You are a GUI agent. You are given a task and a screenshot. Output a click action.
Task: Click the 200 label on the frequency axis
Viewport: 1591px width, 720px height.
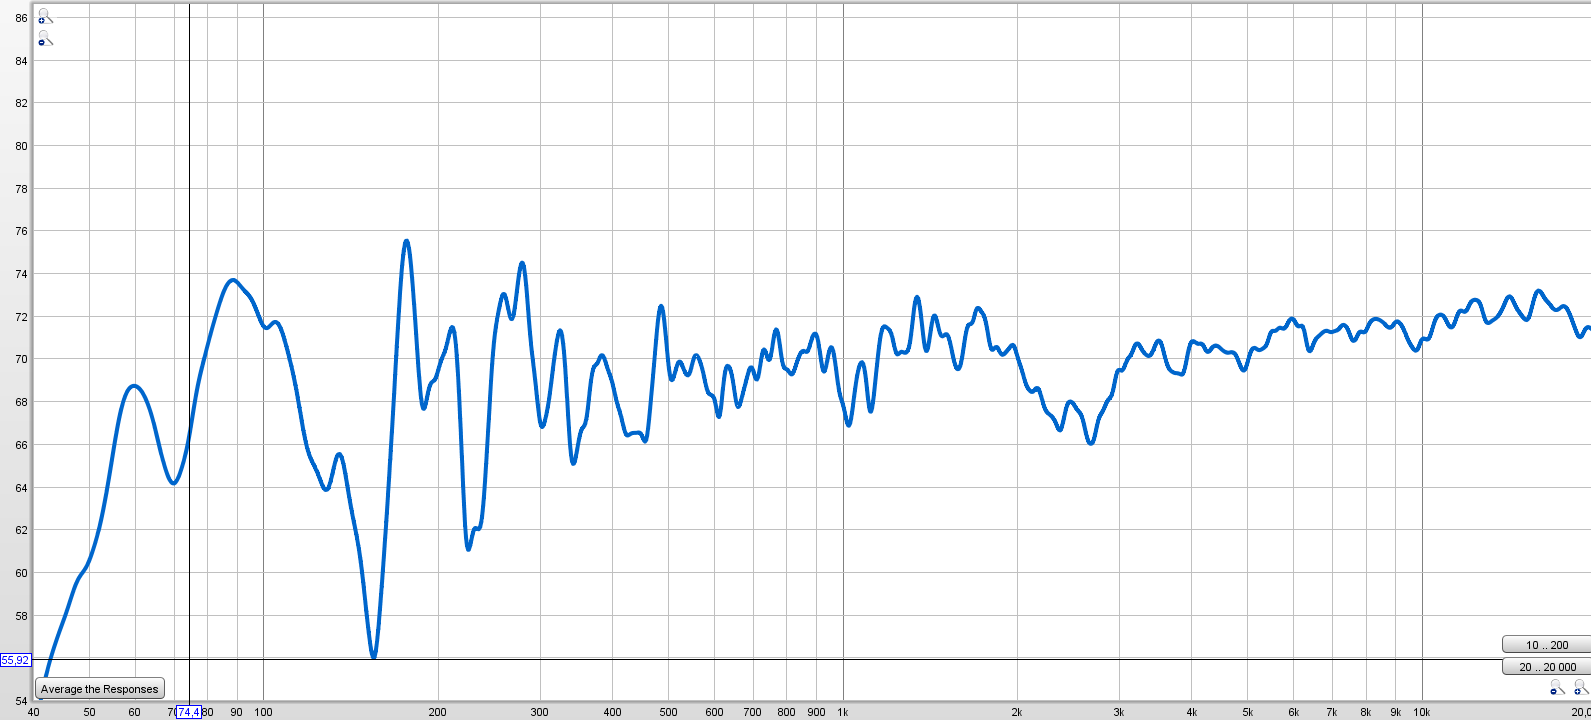tap(437, 712)
